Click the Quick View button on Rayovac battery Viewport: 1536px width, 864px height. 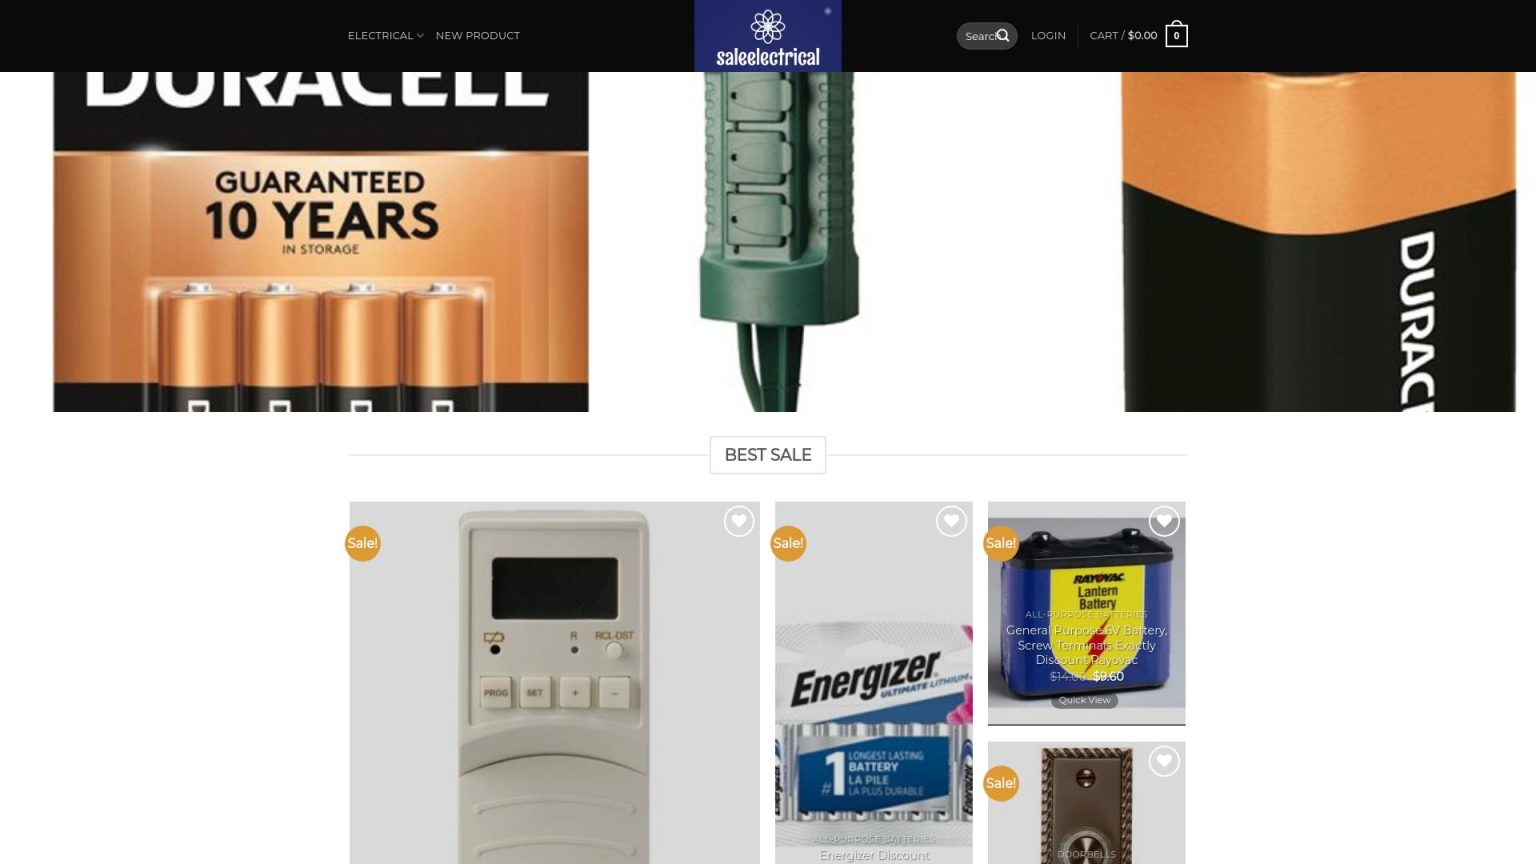(x=1085, y=700)
